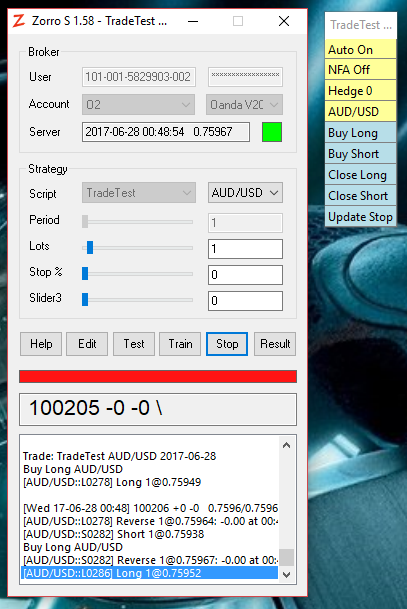The width and height of the screenshot is (407, 609).
Task: Open the TradeTest script dropdown
Action: pos(139,193)
